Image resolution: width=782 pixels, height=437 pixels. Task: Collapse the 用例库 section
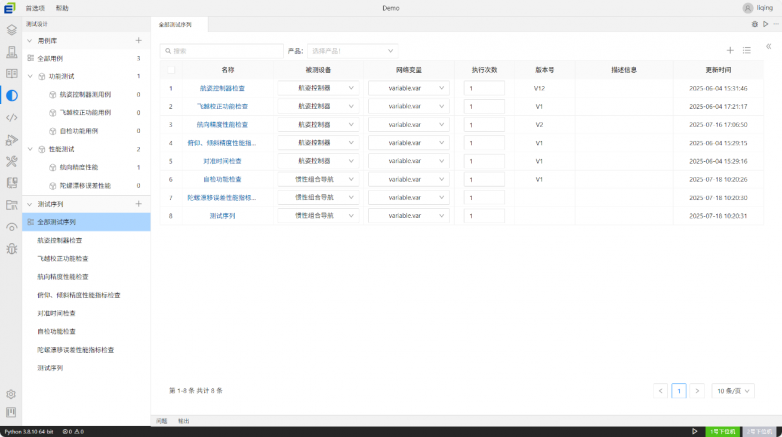29,40
